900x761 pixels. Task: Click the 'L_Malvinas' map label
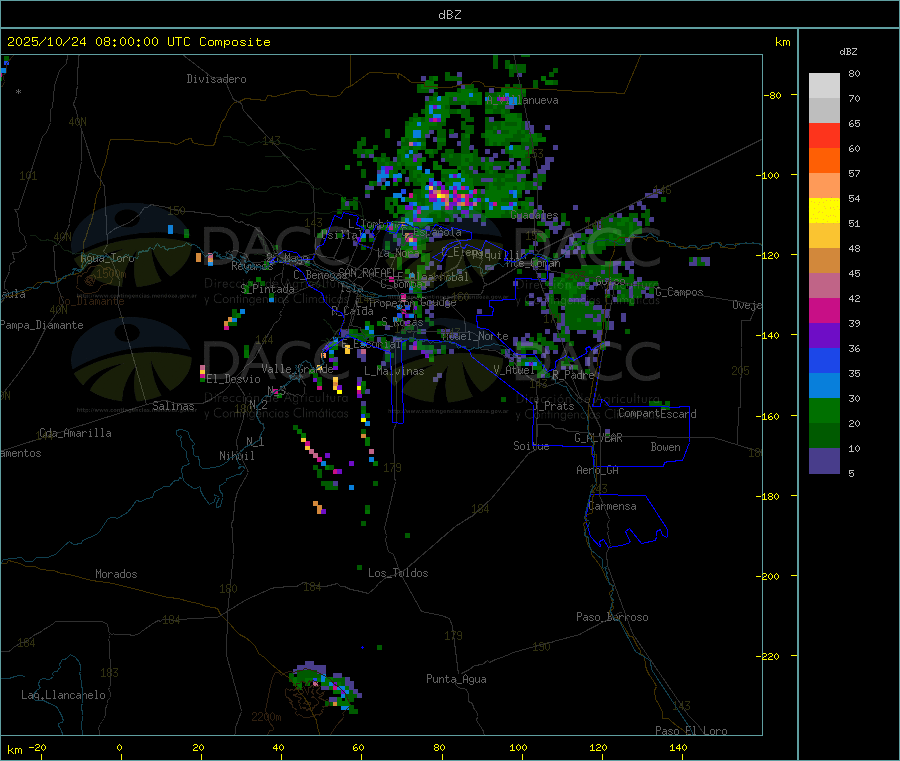[x=394, y=371]
